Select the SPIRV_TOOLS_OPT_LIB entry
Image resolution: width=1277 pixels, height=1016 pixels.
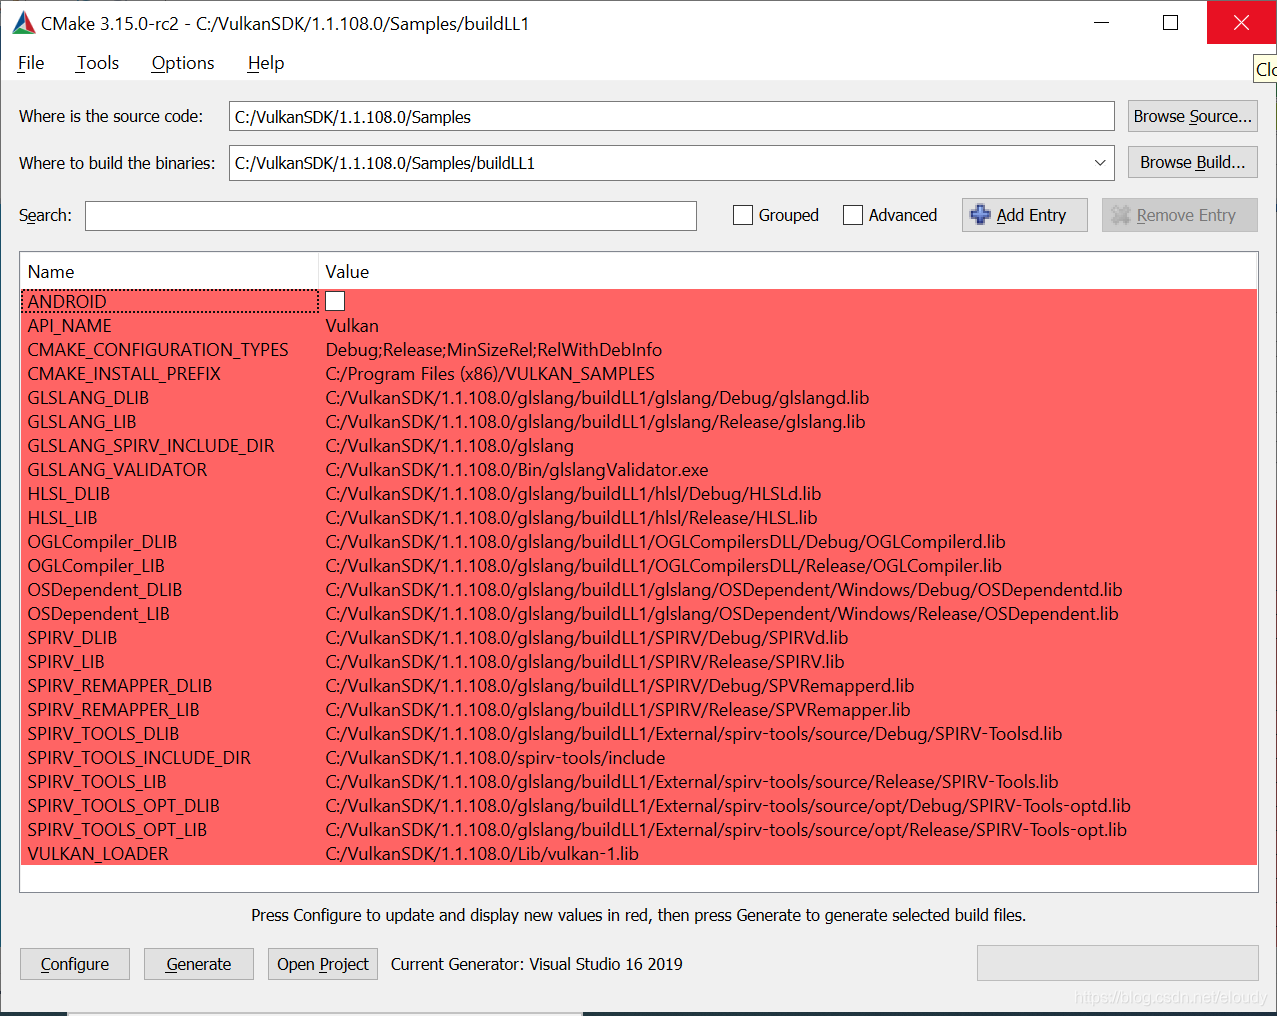117,830
